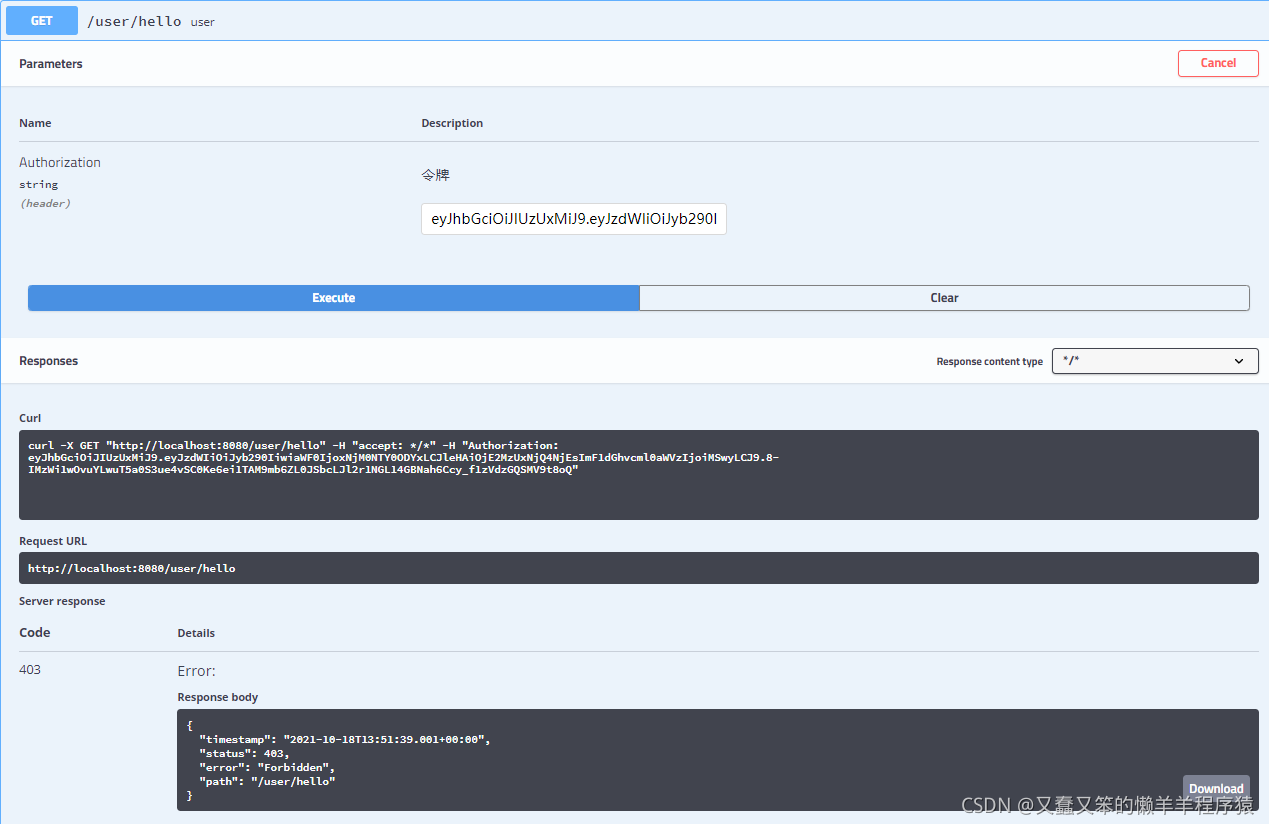This screenshot has height=824, width=1269.
Task: Click the user tag next to path
Action: coord(203,22)
